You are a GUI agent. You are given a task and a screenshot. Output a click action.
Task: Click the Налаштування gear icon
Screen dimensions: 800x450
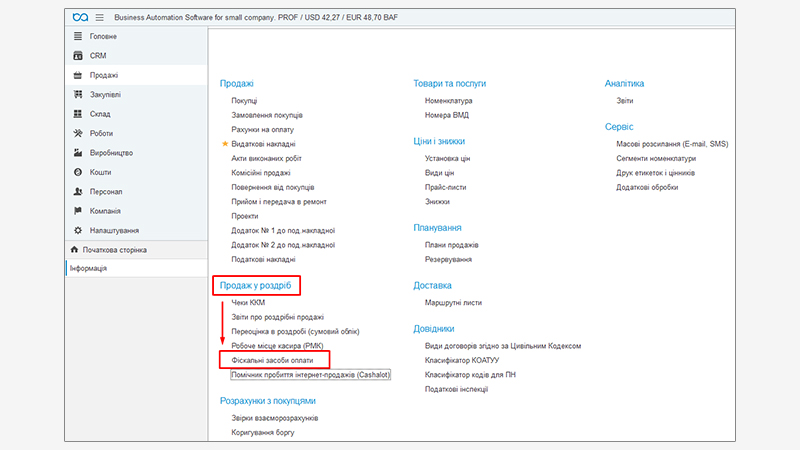pyautogui.click(x=78, y=230)
